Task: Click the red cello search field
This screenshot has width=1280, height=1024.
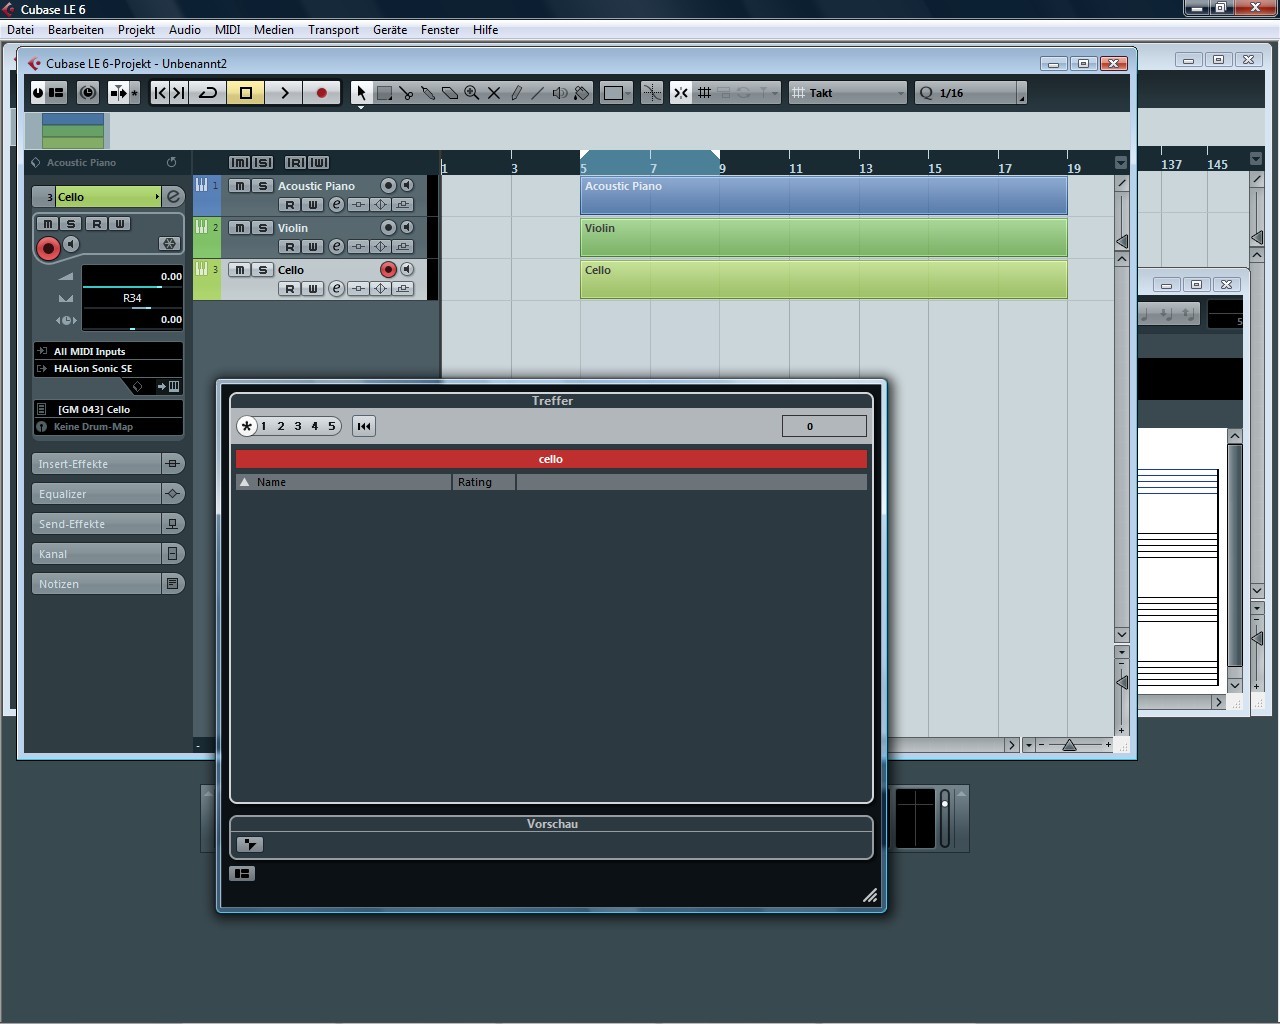Action: (x=551, y=459)
